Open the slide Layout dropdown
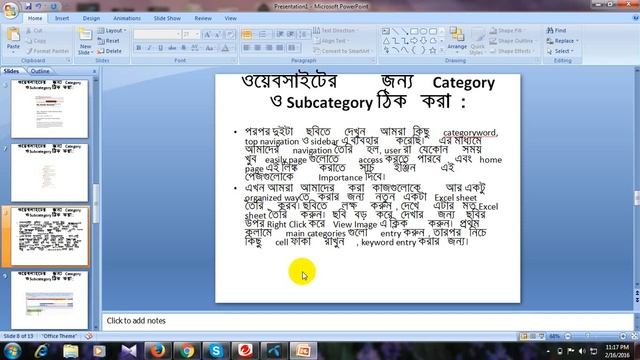 click(x=111, y=31)
